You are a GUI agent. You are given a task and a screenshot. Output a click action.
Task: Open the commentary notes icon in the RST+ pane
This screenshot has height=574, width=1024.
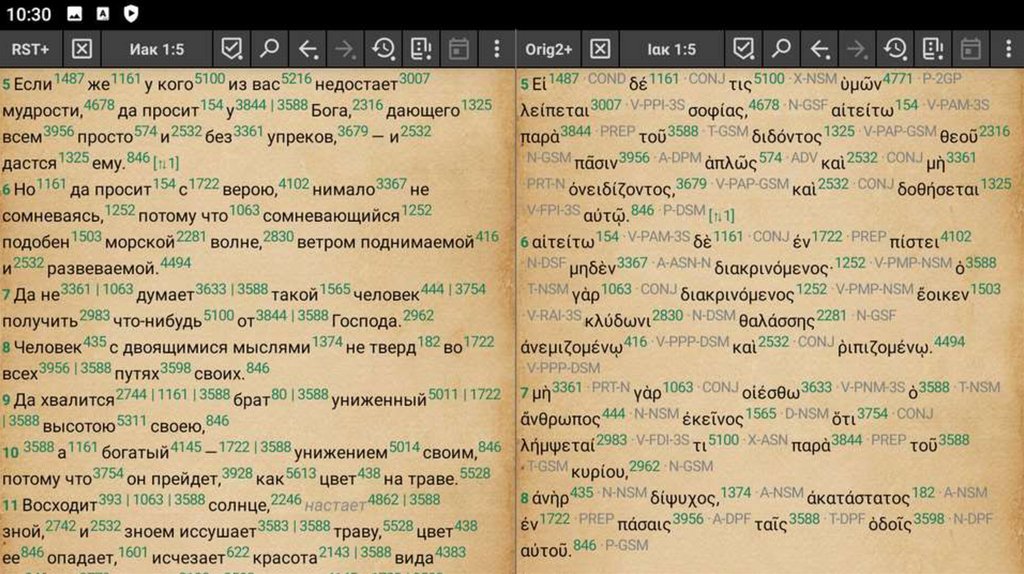[421, 48]
